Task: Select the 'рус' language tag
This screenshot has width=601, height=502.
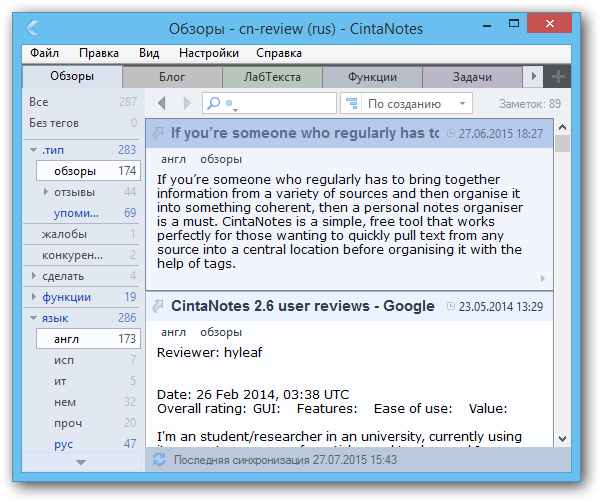Action: click(88, 444)
